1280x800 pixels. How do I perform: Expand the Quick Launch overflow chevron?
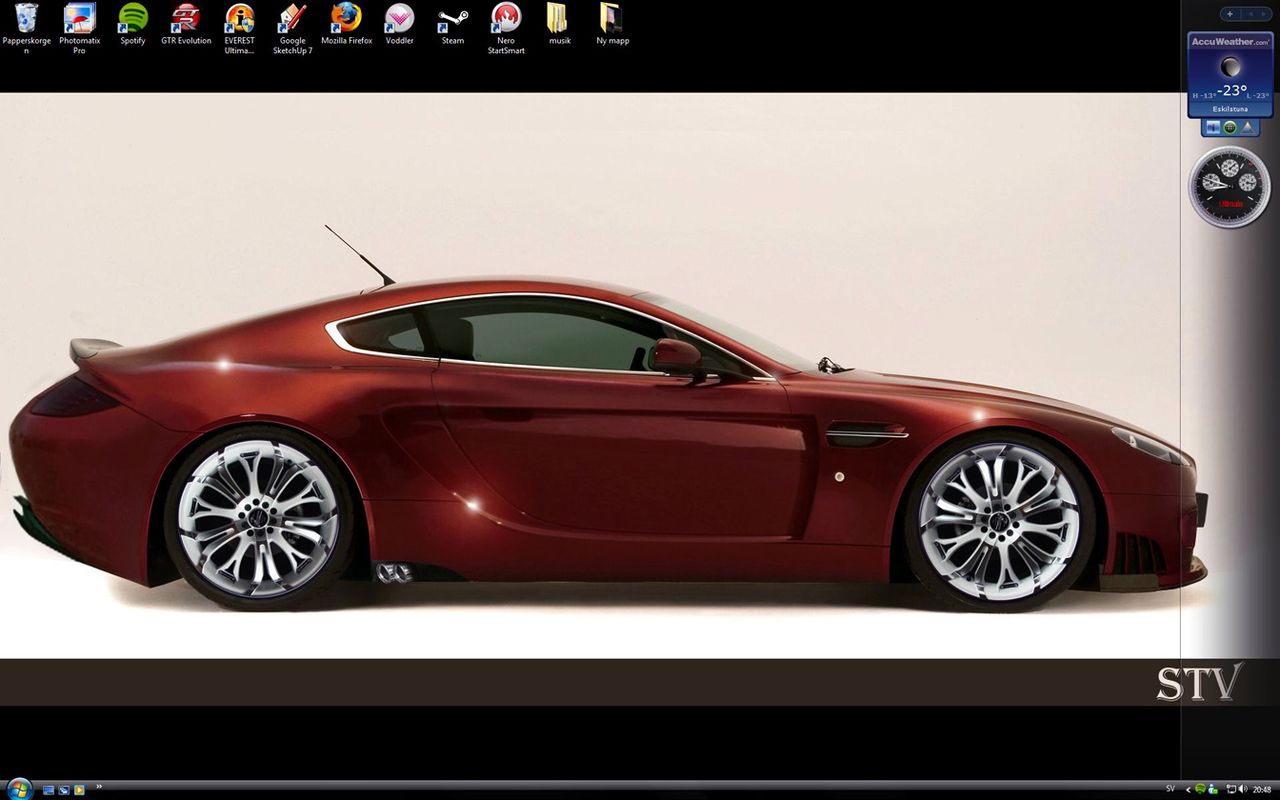click(x=99, y=787)
